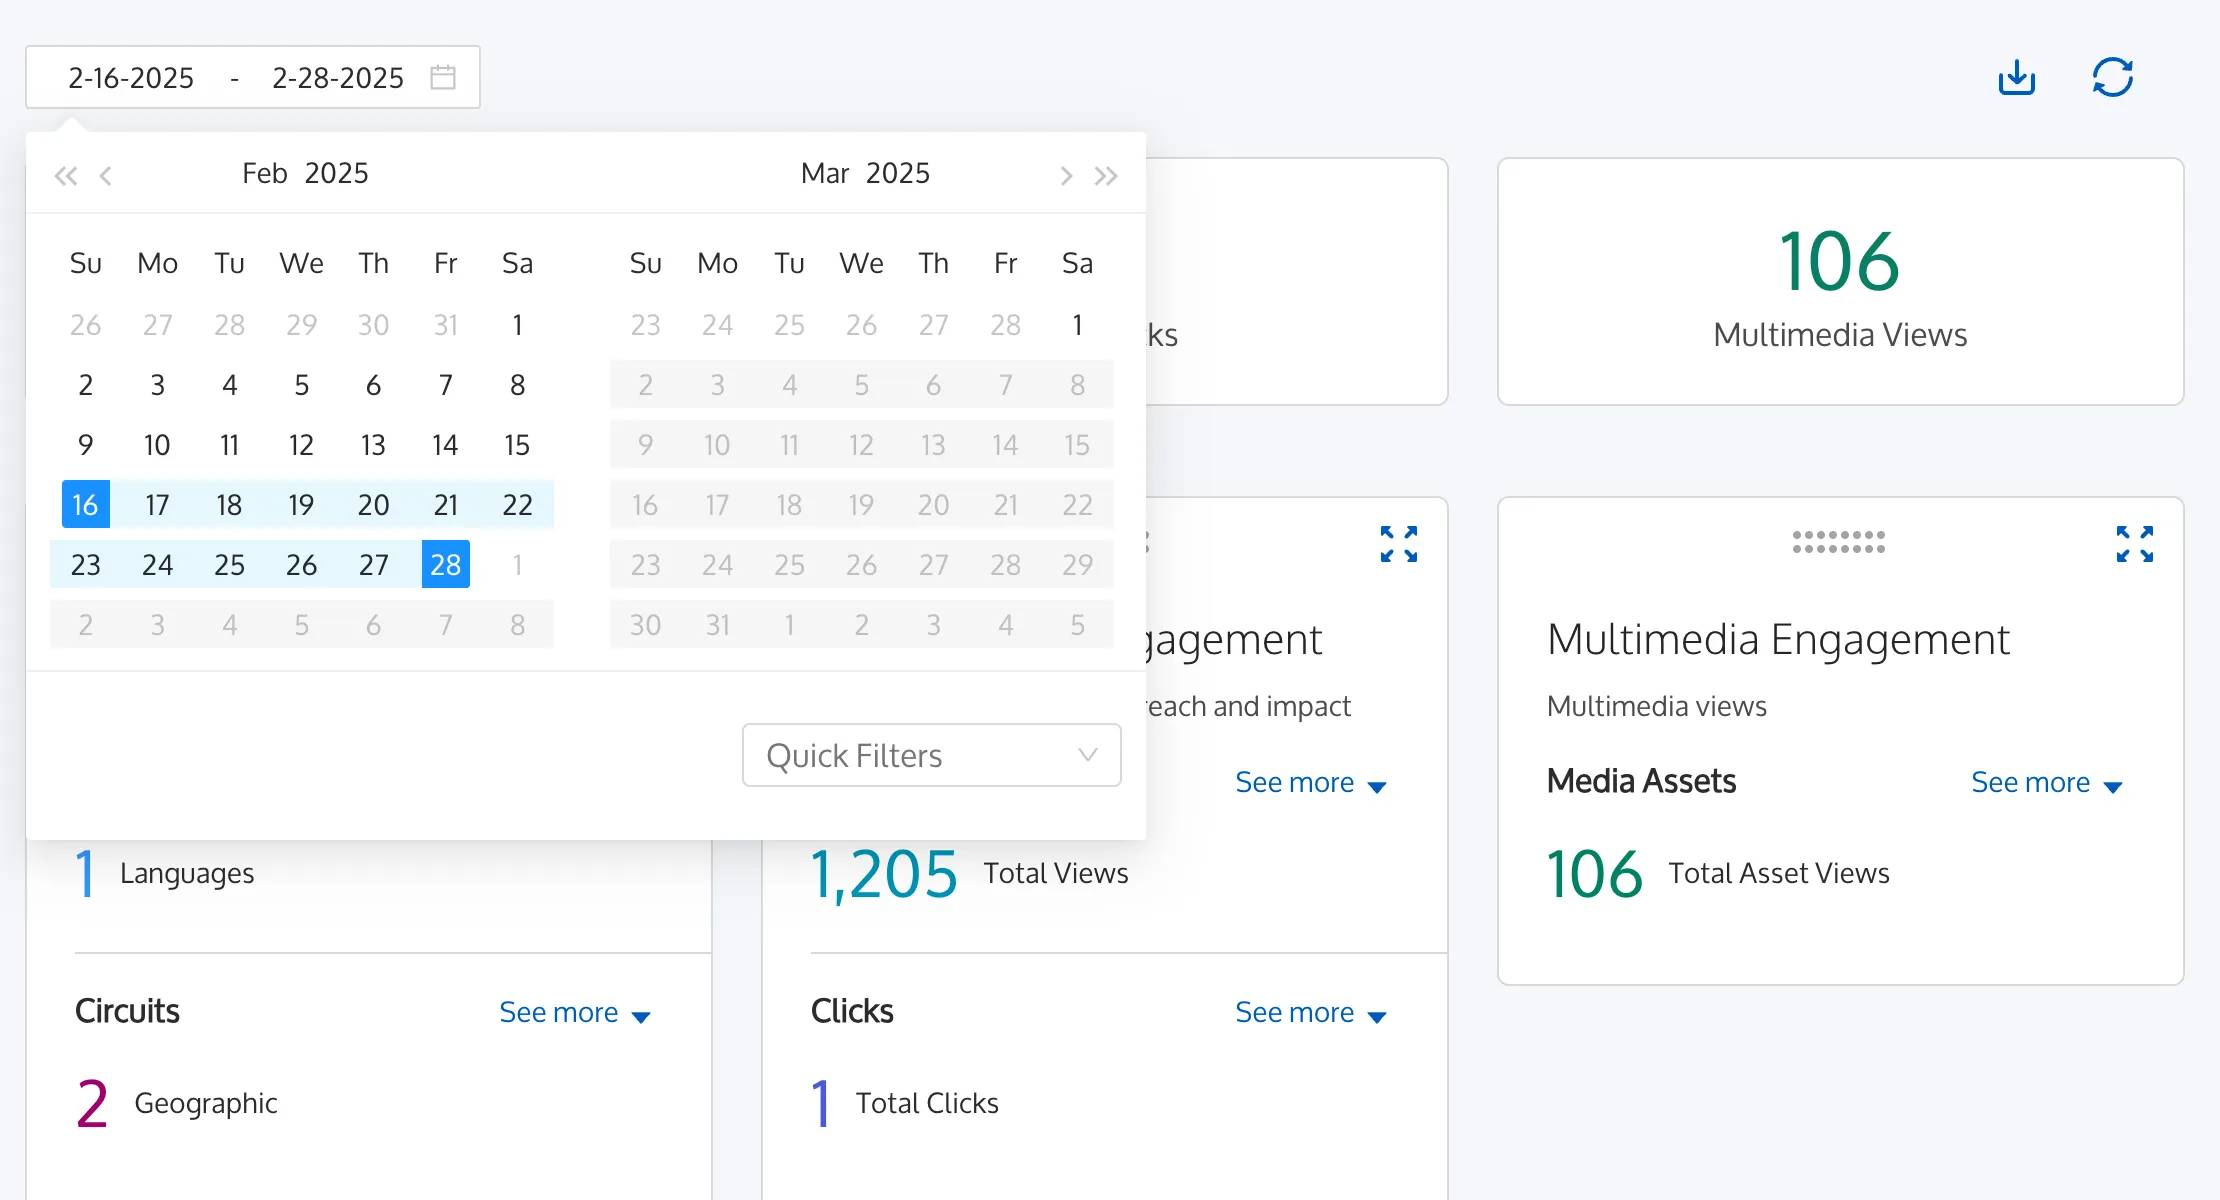Select February 25 in the calendar
This screenshot has width=2220, height=1200.
coord(230,564)
